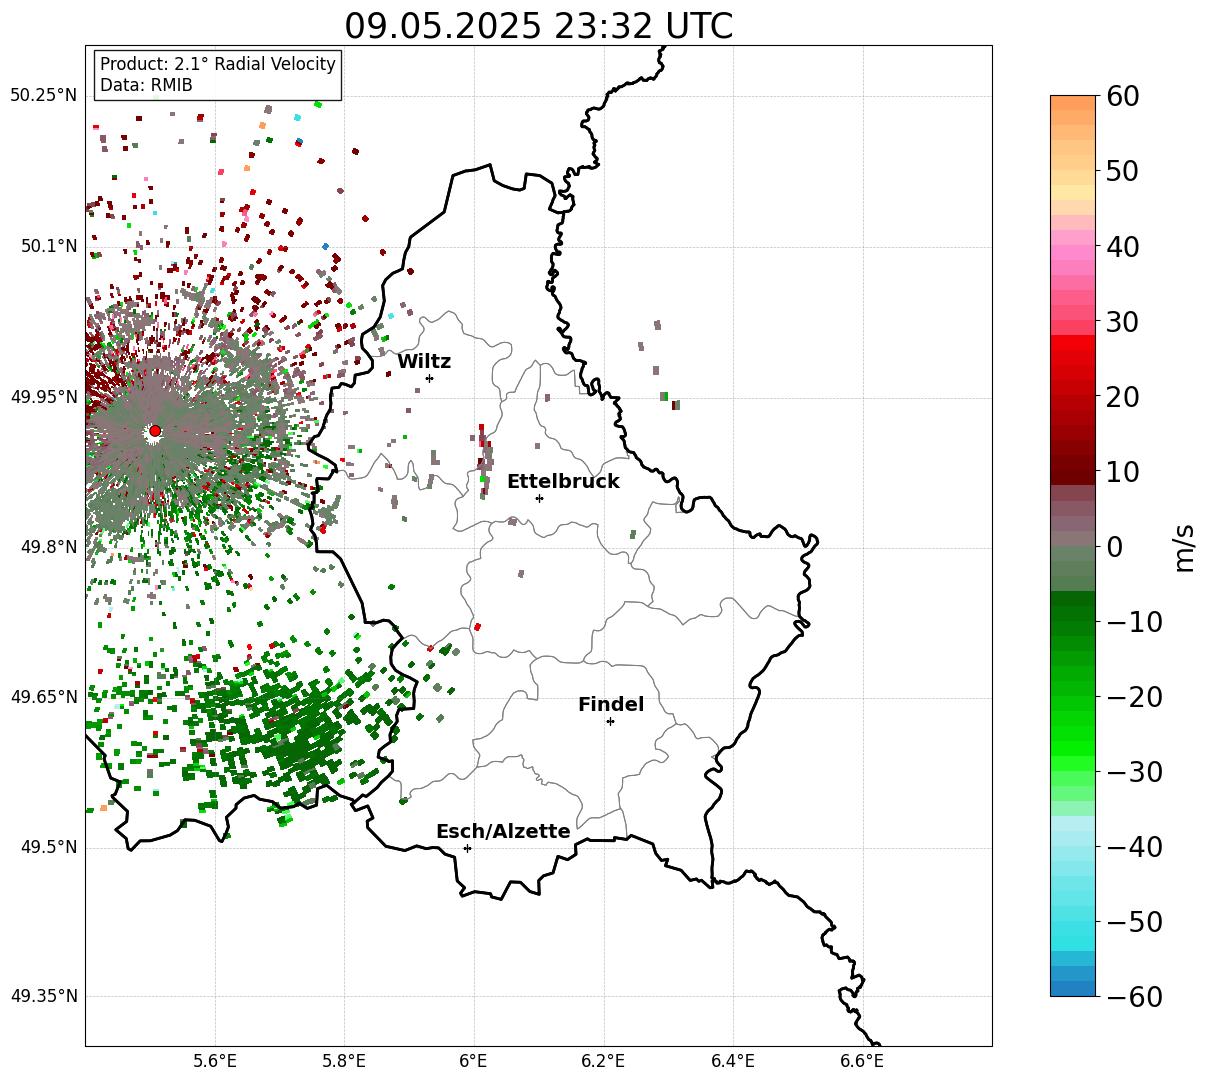Click the colorbar 10 tick label
Screen dimensions: 1207x1081
[1122, 472]
